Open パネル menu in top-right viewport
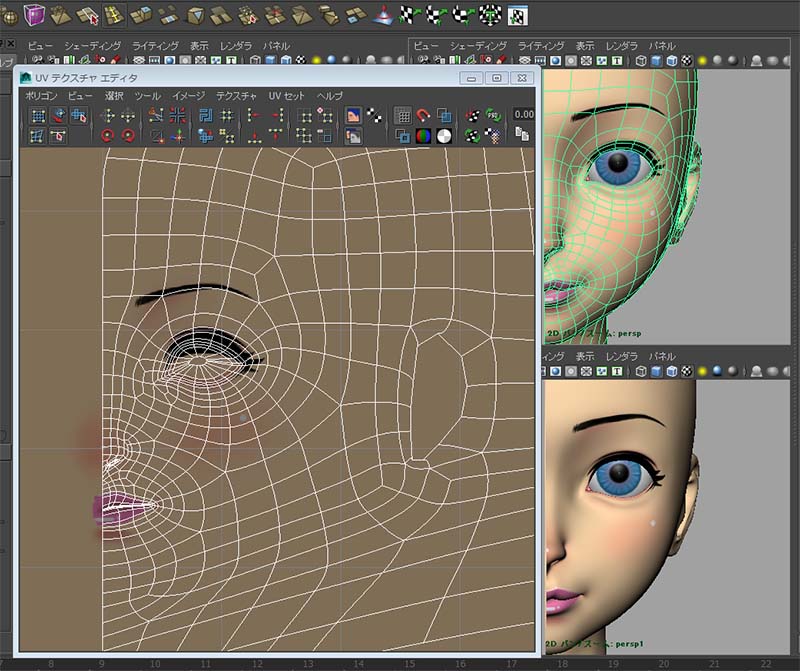The image size is (800, 671). coord(662,46)
